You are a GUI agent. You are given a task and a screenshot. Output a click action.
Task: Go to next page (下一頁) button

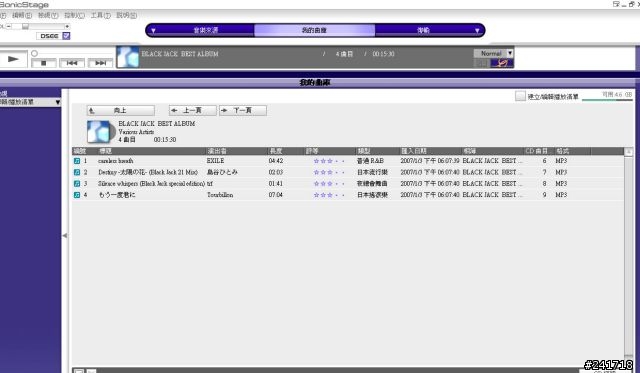[243, 111]
